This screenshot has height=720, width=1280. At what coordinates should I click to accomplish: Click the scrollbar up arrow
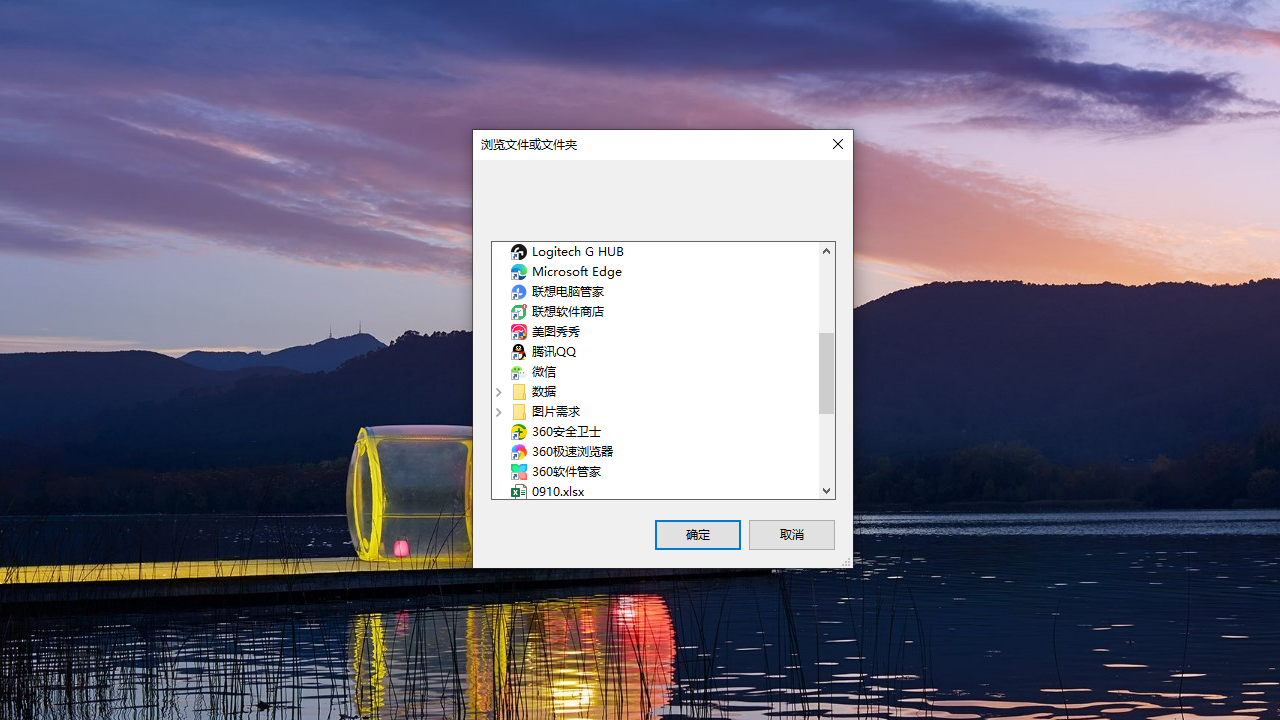coord(825,250)
